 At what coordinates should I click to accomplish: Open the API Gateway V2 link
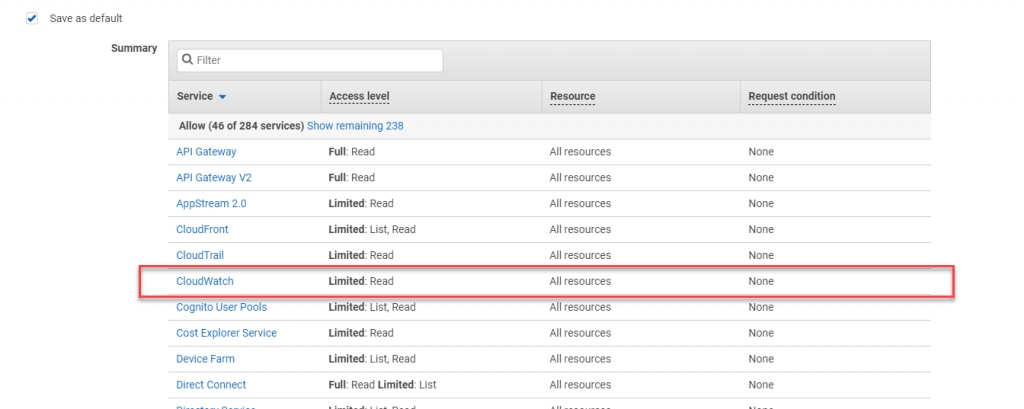point(214,178)
